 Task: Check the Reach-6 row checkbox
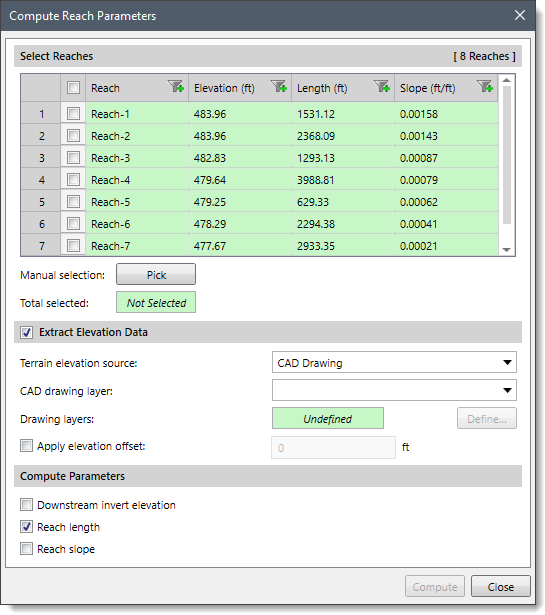pyautogui.click(x=73, y=224)
